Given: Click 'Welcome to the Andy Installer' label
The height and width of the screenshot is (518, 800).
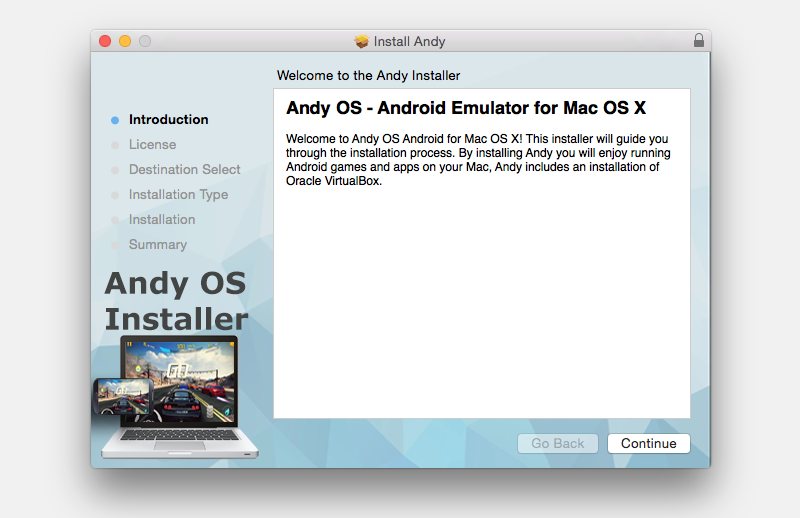Looking at the screenshot, I should [x=368, y=76].
